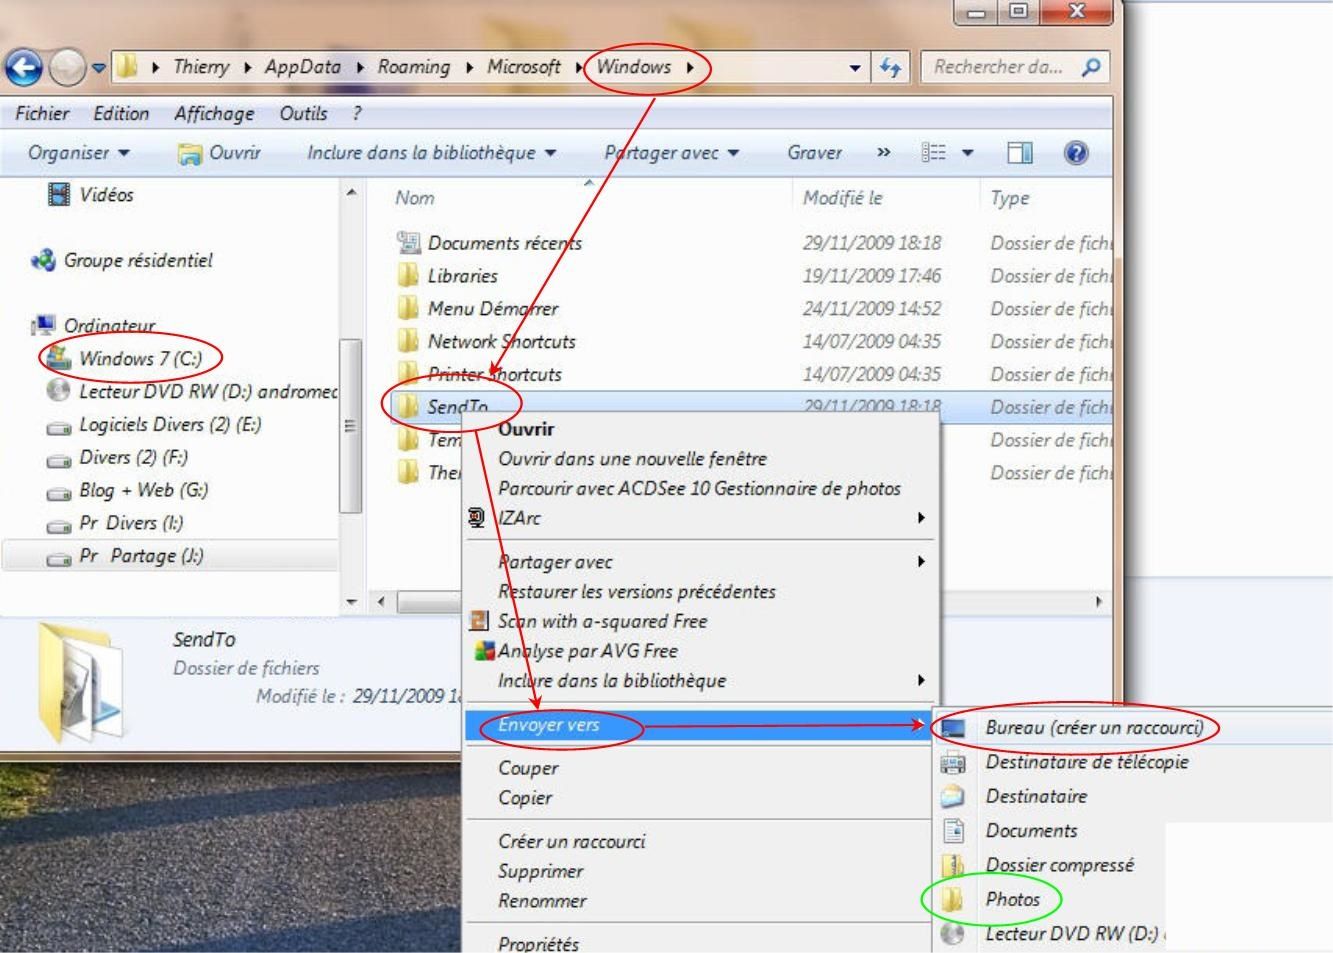This screenshot has width=1333, height=953.
Task: Open Inclure dans la bibliothèque dropdown
Action: coord(431,152)
